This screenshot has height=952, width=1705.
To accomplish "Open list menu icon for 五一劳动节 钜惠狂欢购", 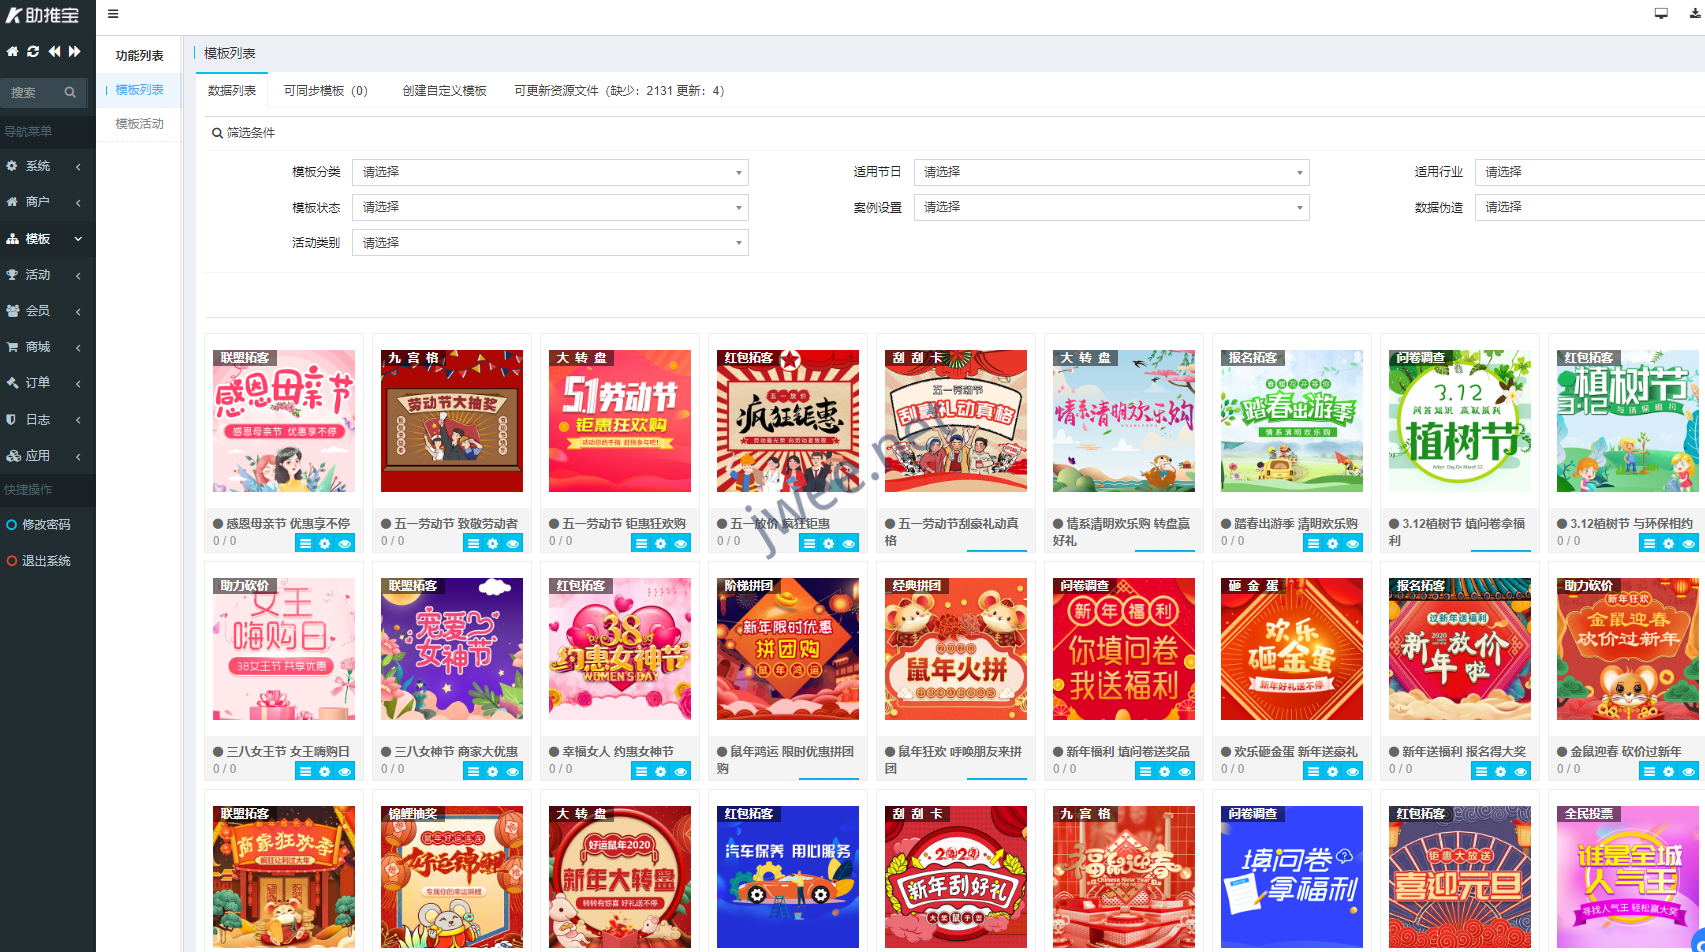I will coord(641,544).
